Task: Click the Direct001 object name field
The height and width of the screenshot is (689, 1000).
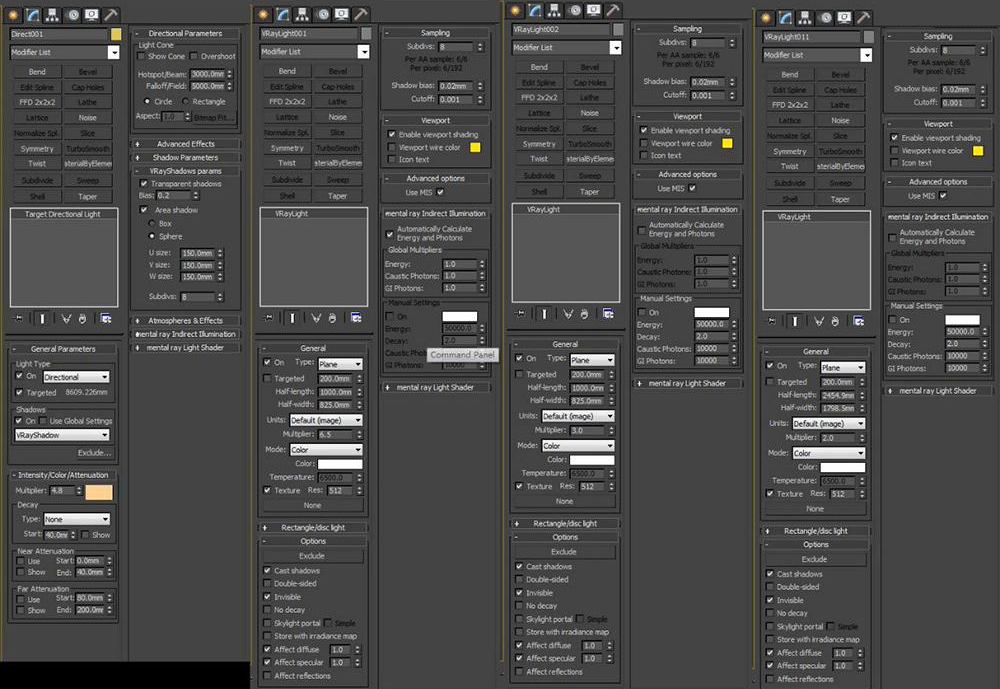Action: [x=59, y=34]
